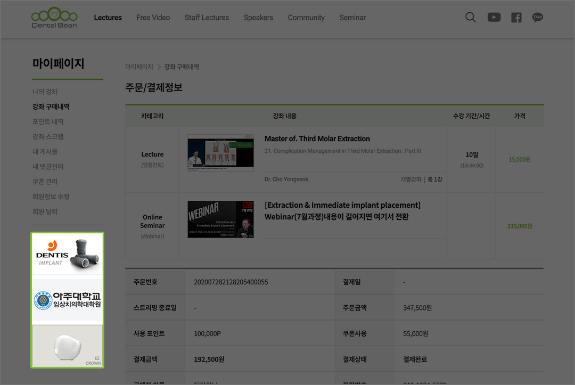Click the 결제완료 payment status
Screen dimensions: 575x385
point(415,359)
